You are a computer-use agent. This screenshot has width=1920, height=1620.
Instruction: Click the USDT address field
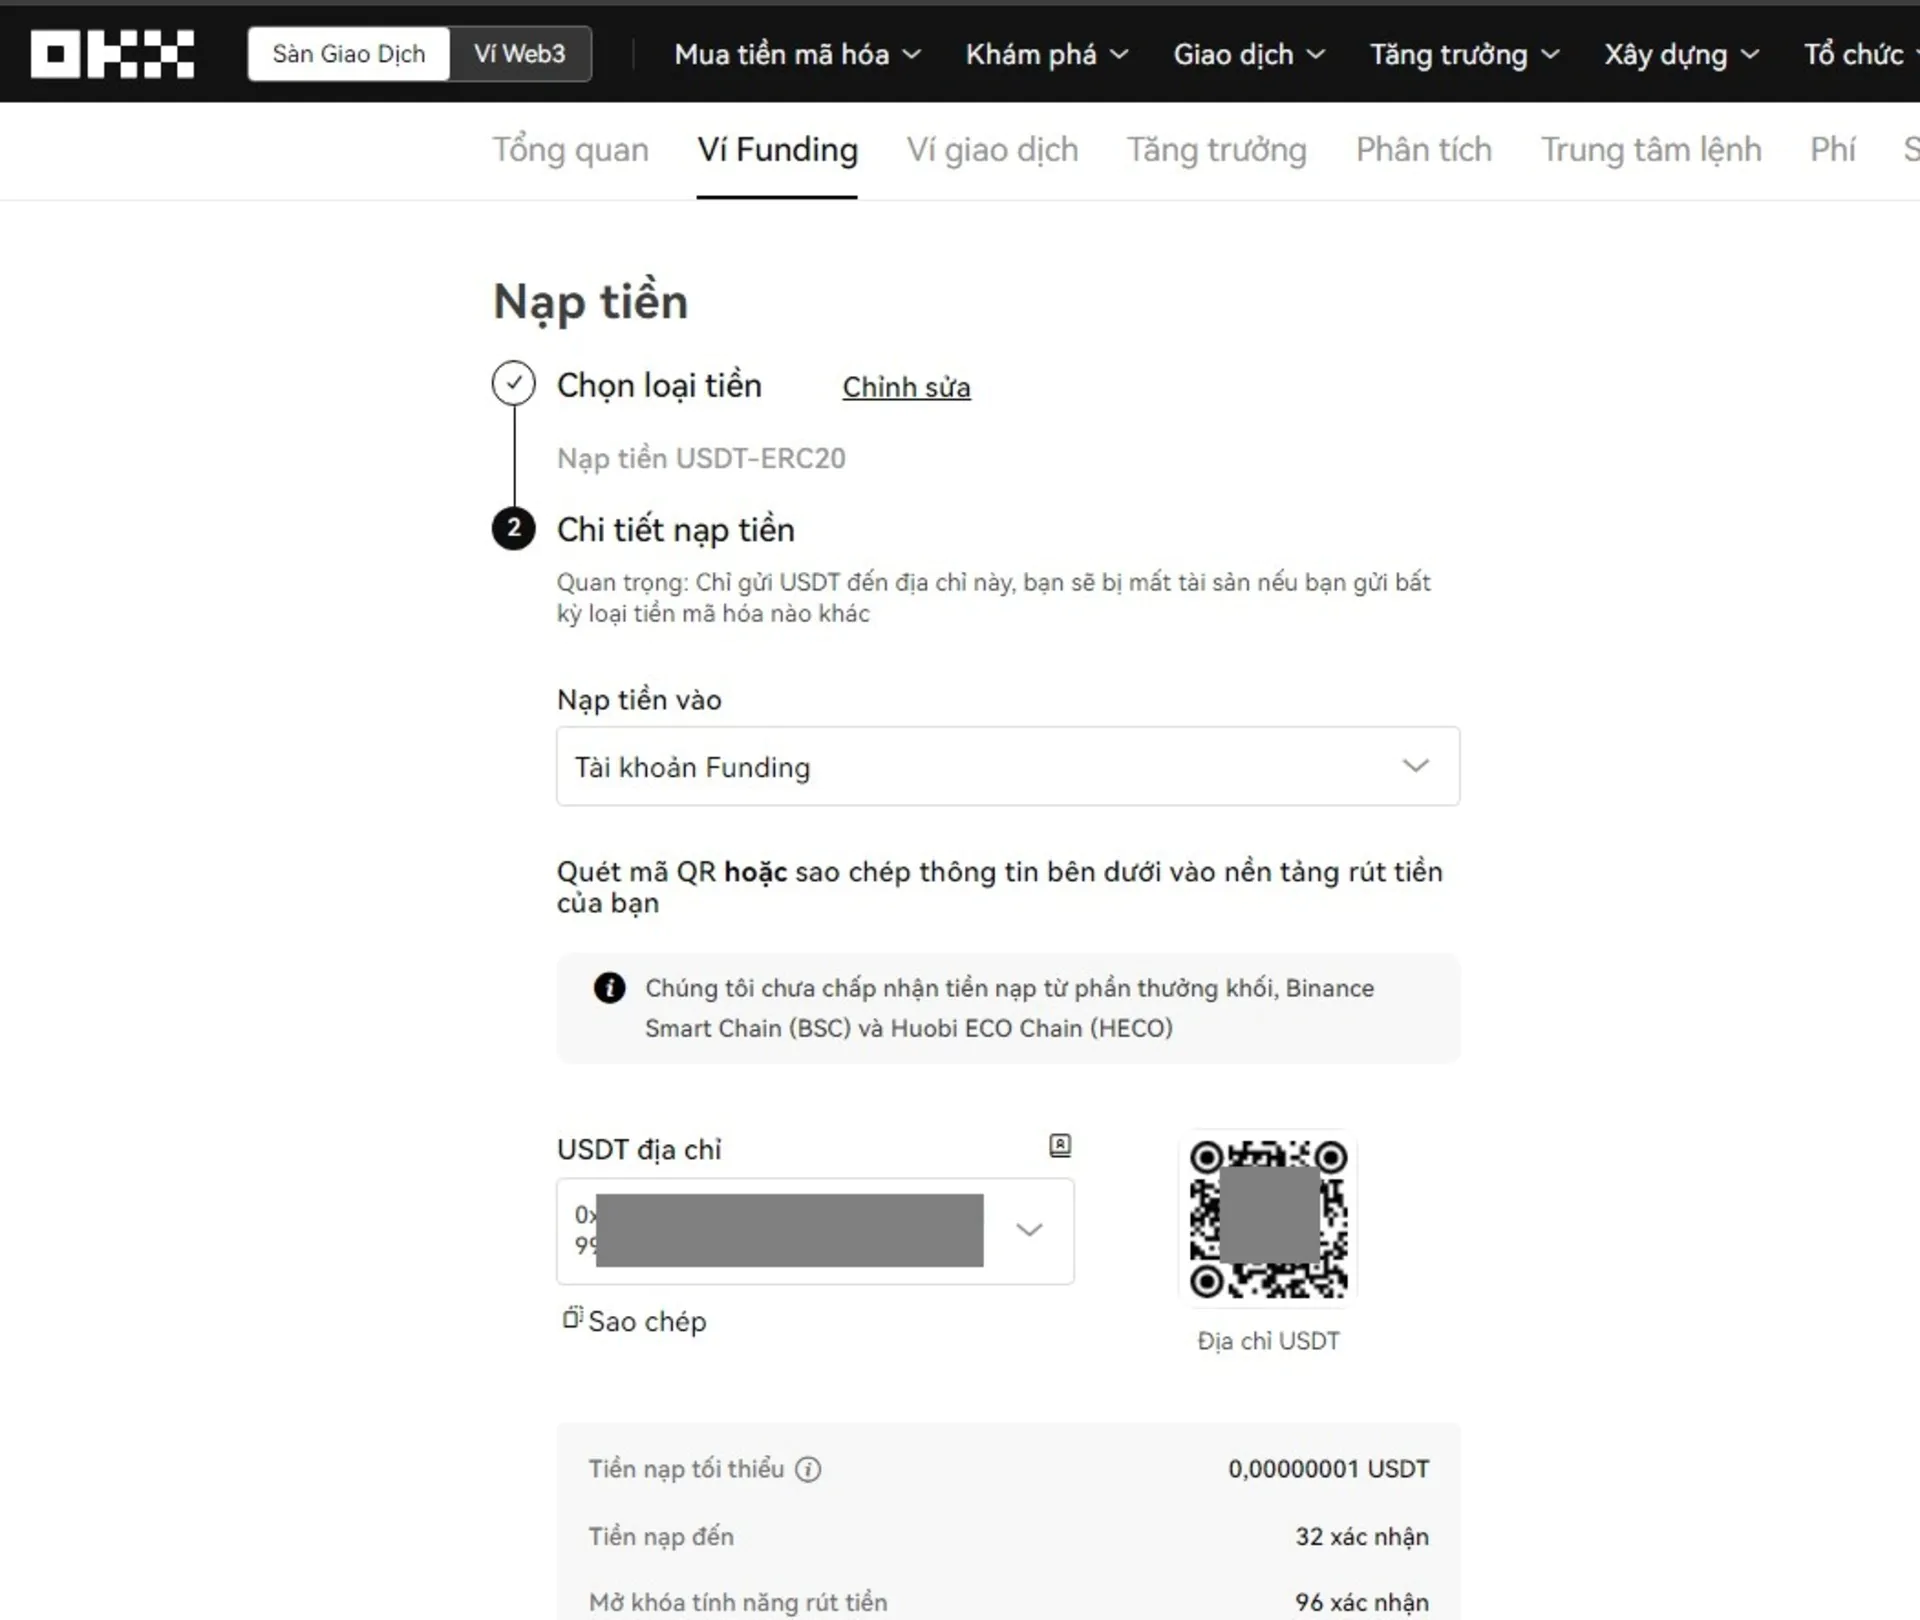[x=815, y=1231]
